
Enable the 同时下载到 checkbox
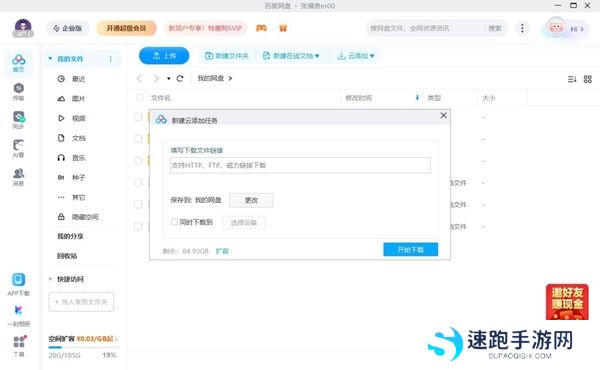pos(174,222)
